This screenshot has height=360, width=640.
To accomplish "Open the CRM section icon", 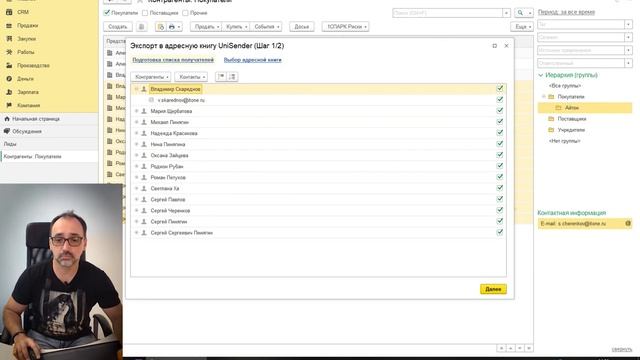I will (9, 12).
